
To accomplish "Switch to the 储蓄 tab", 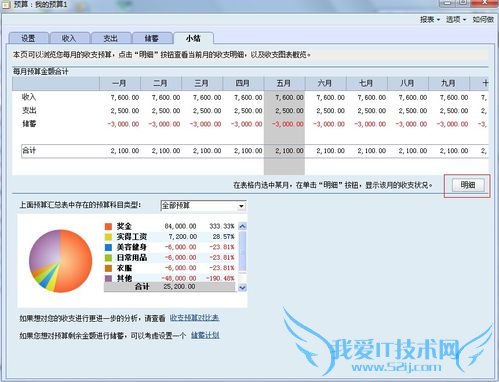I will coord(152,38).
